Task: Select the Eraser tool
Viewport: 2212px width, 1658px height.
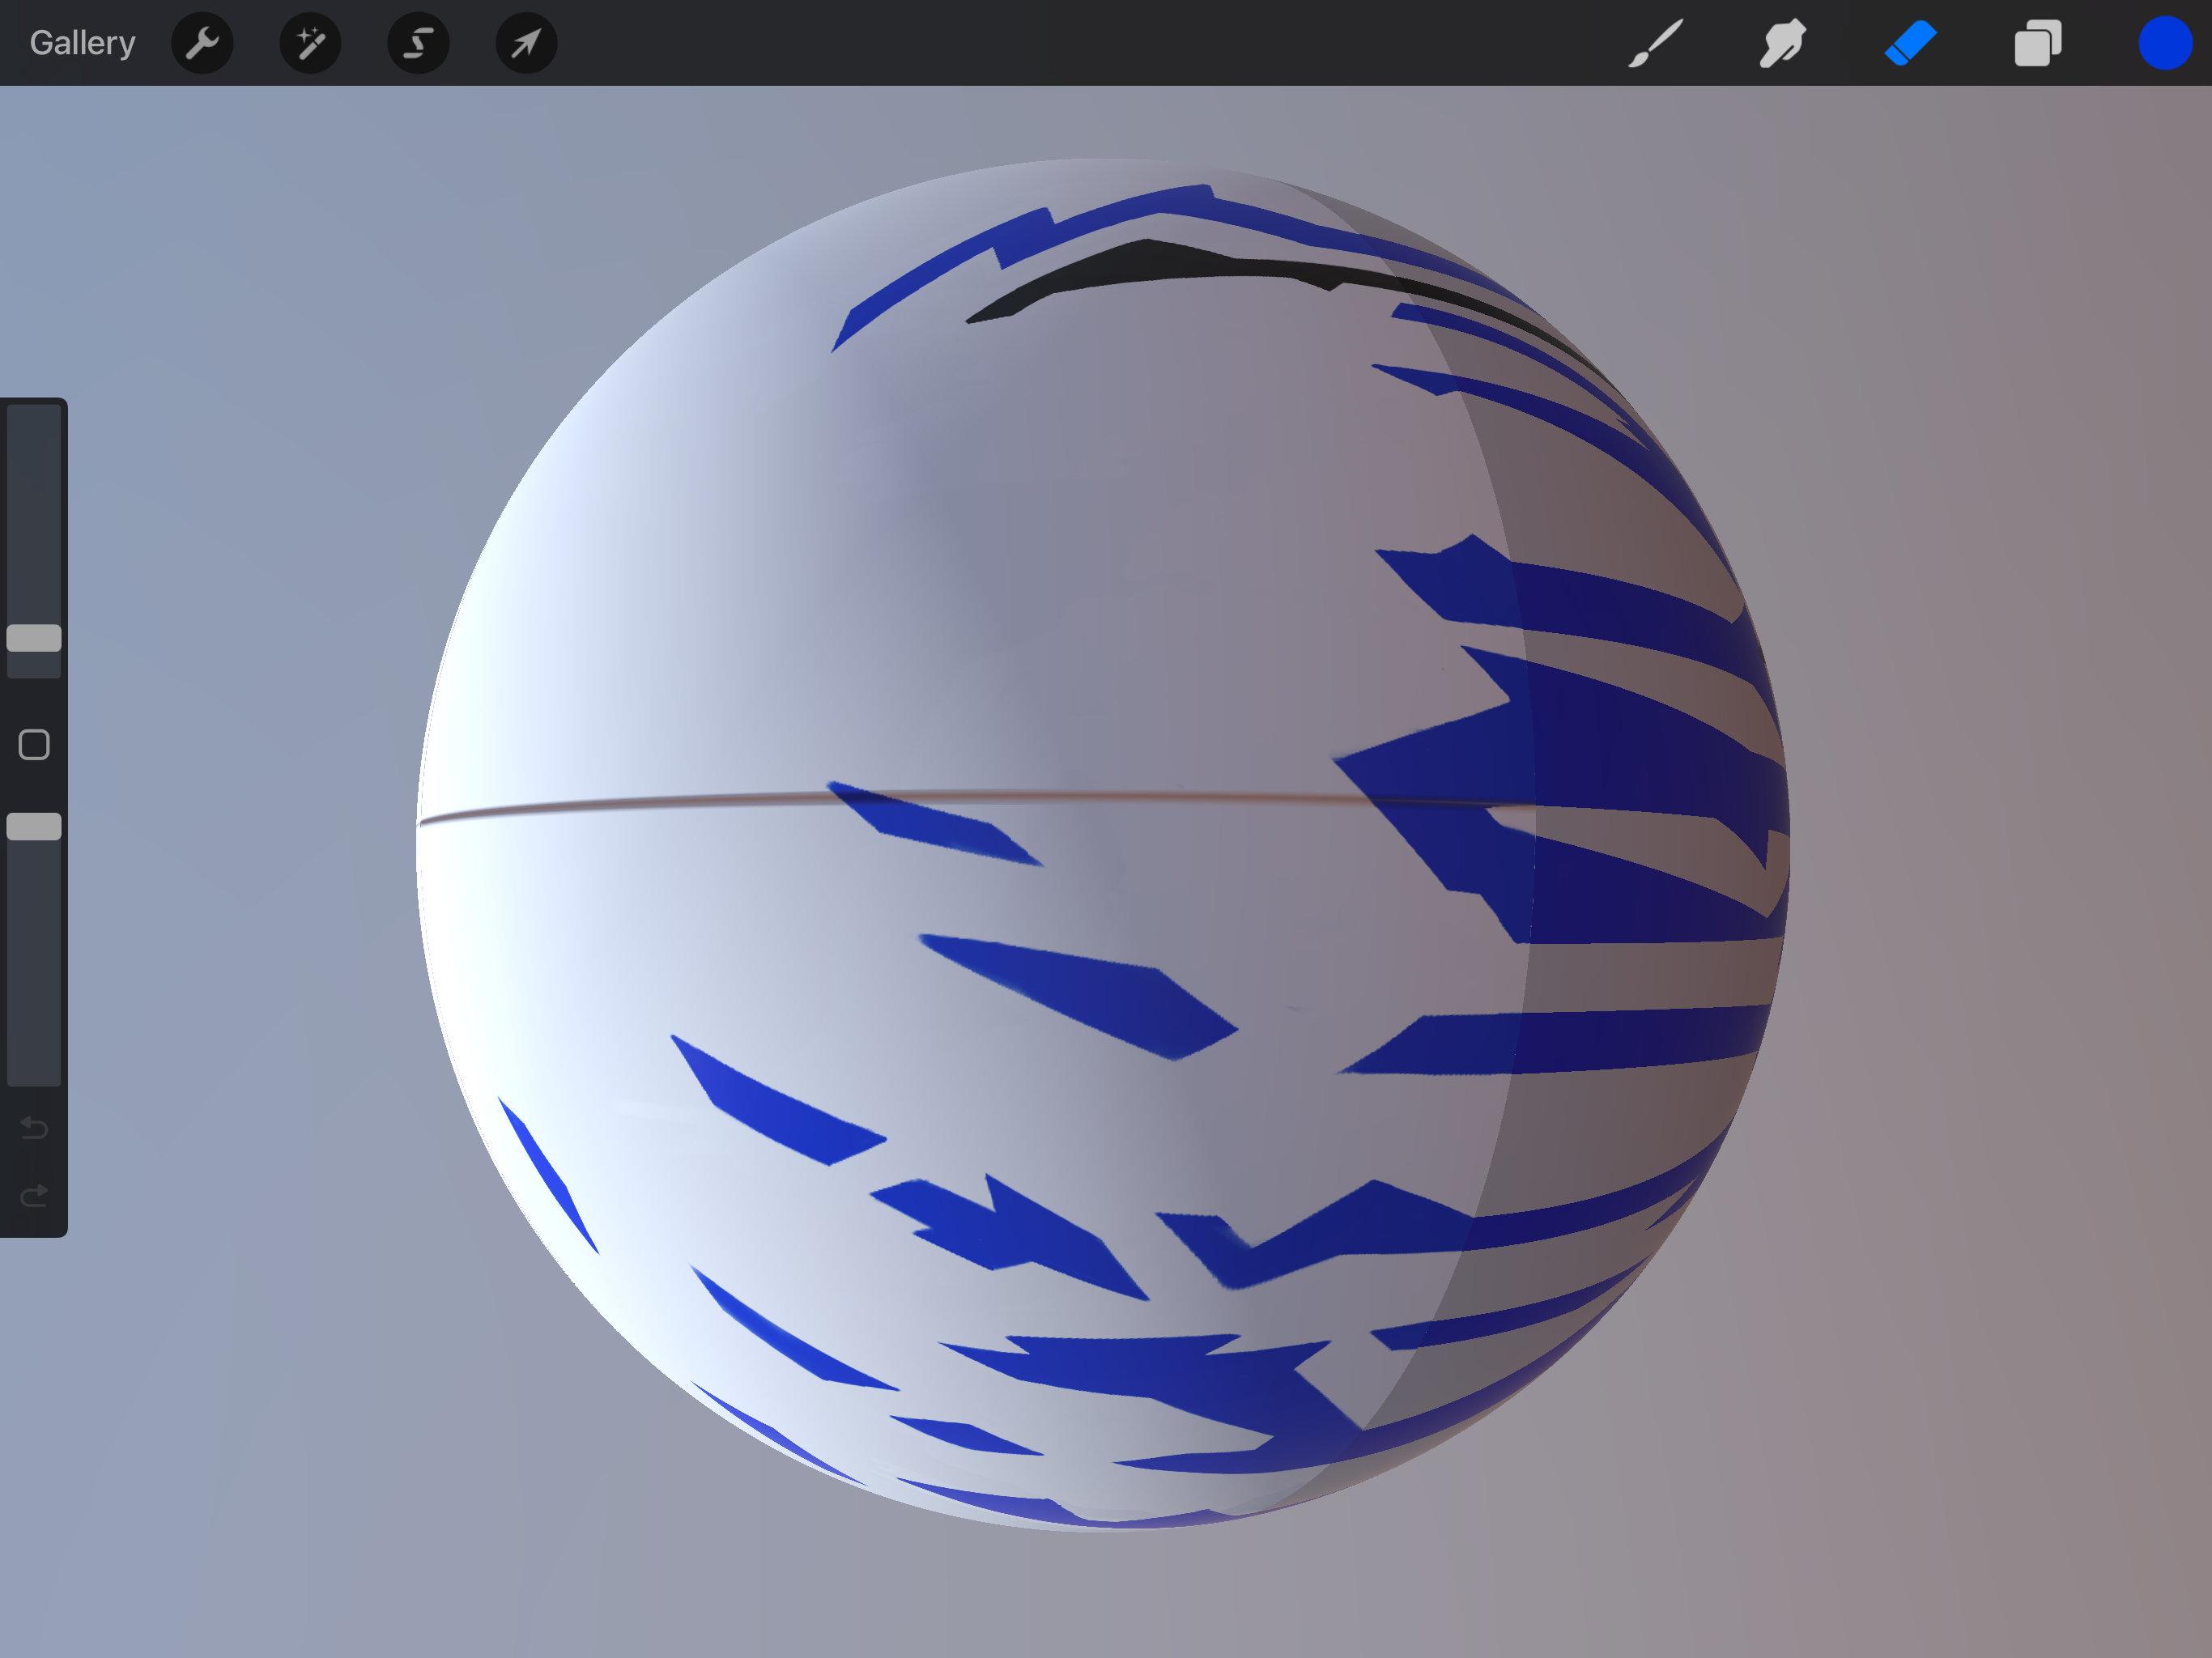Action: 1910,43
